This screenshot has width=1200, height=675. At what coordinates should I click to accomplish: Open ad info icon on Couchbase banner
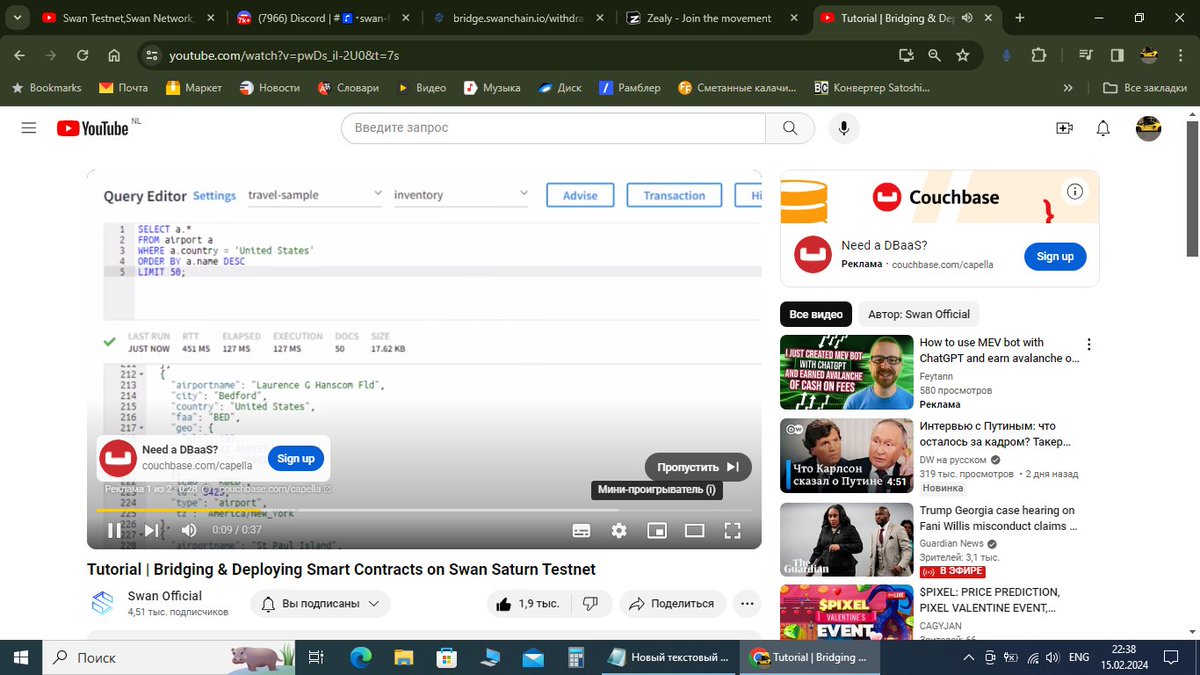point(1075,191)
